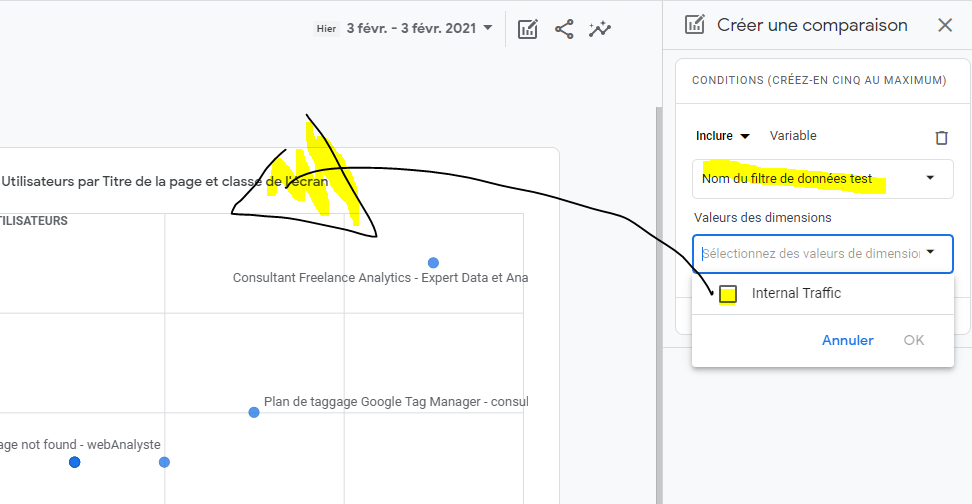Click the light blue point beside webAnalyste label

pos(164,462)
